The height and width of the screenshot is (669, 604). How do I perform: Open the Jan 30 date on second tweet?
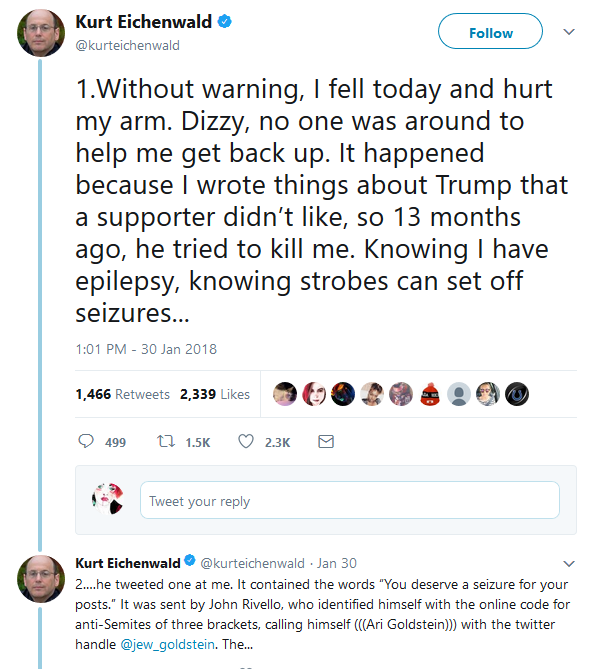tap(337, 563)
